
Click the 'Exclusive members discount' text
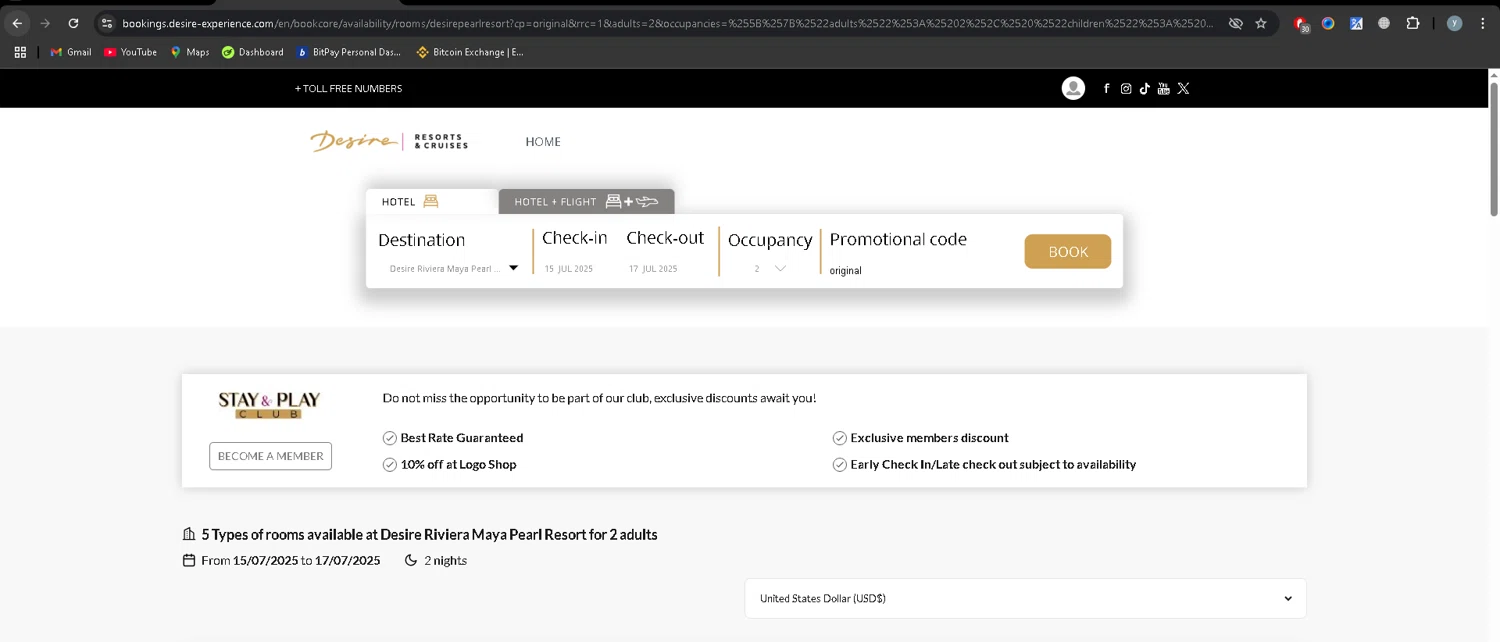929,438
